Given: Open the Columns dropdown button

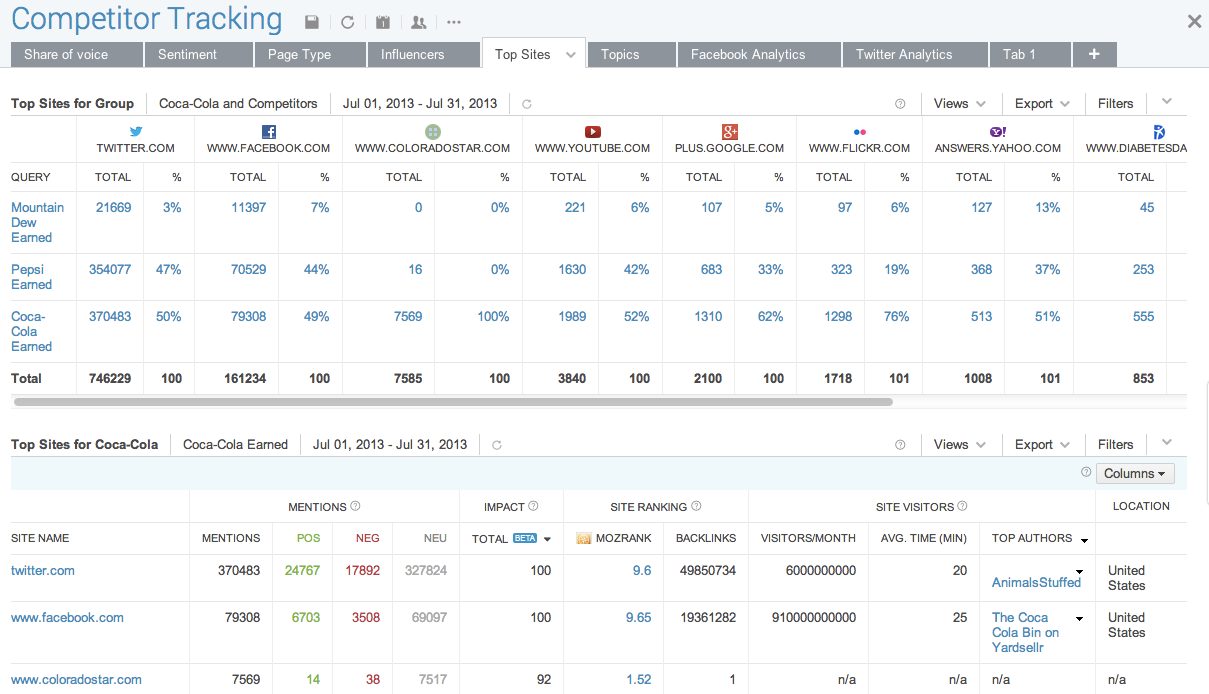Looking at the screenshot, I should (x=1135, y=473).
